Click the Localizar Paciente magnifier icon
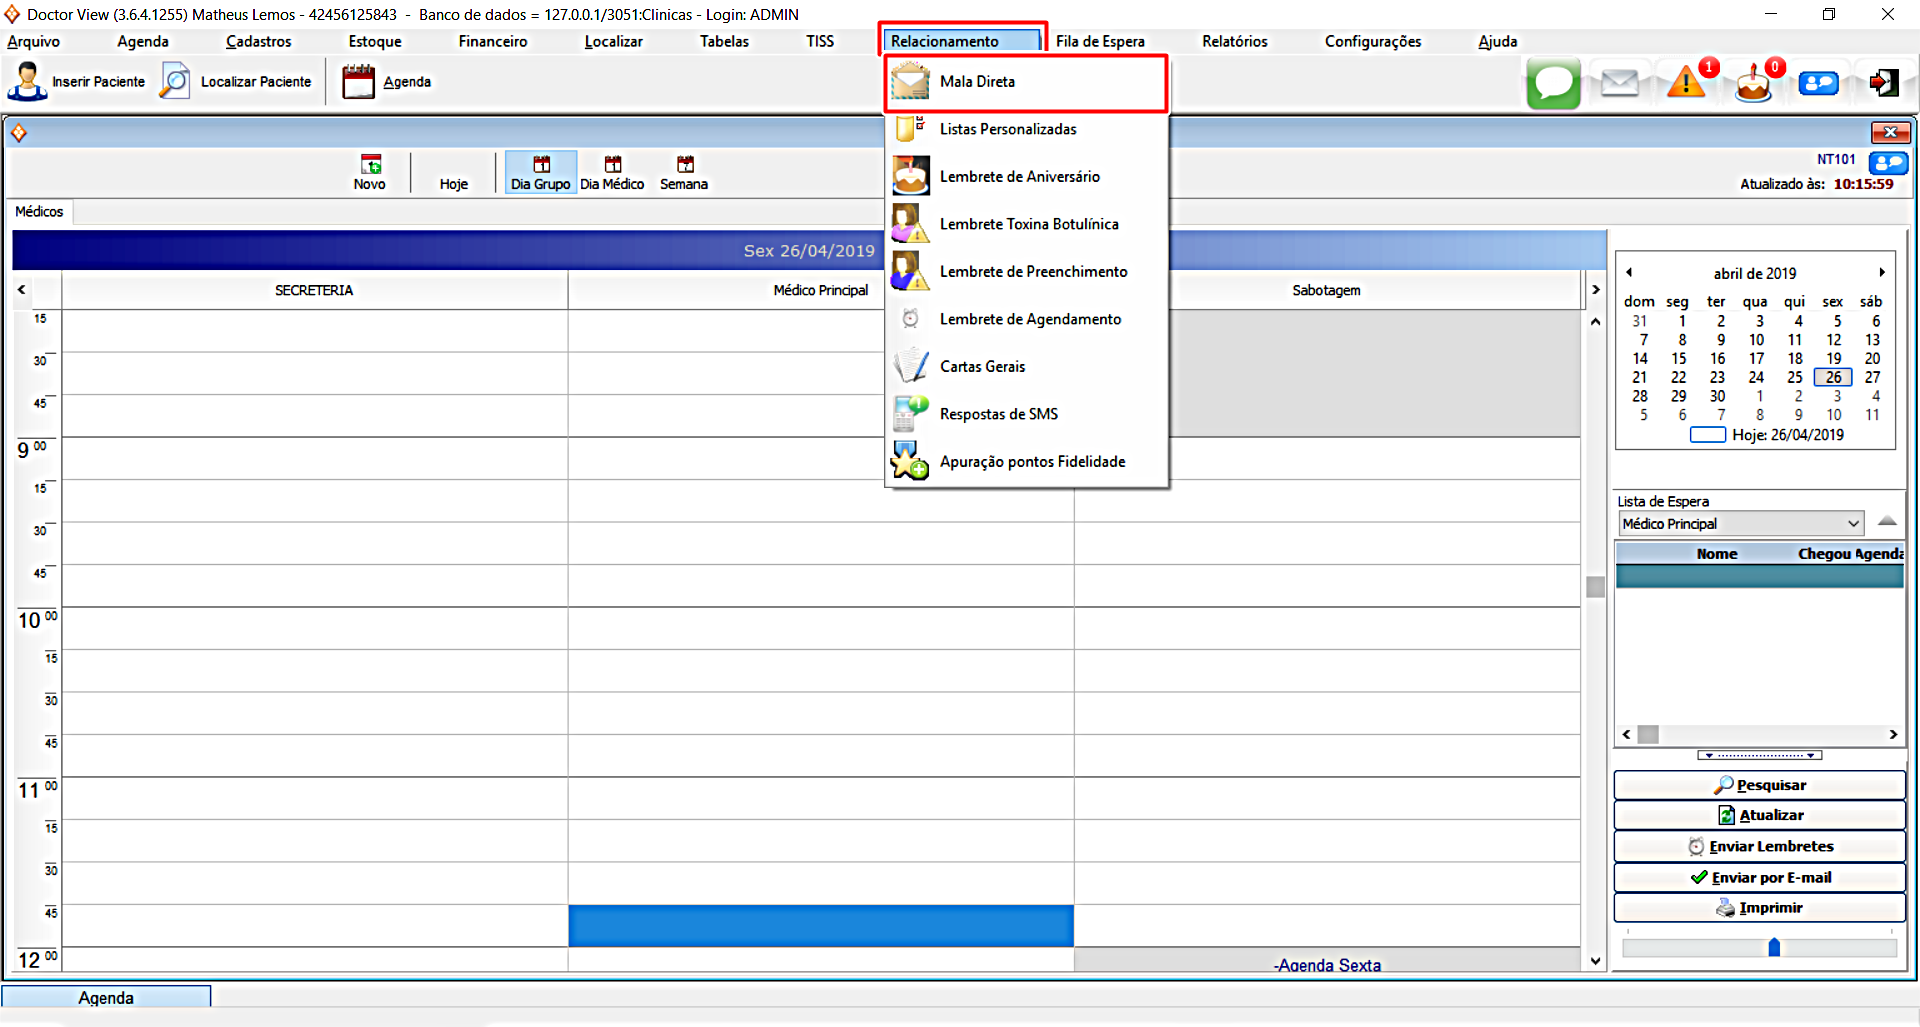The height and width of the screenshot is (1027, 1920). (175, 82)
